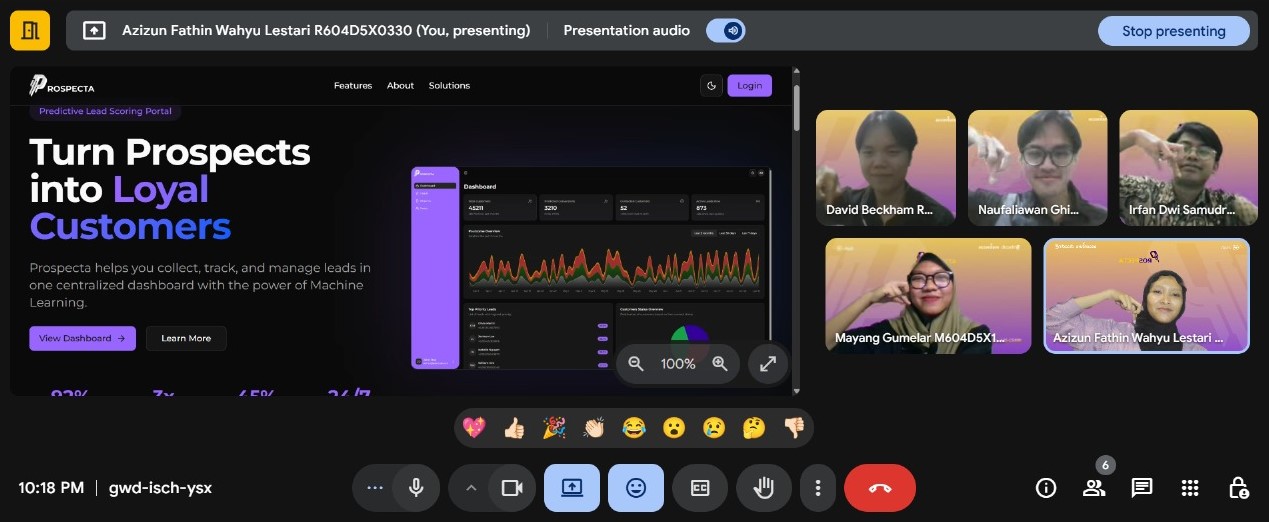The width and height of the screenshot is (1269, 522).
Task: Click the present screen share button
Action: (572, 488)
